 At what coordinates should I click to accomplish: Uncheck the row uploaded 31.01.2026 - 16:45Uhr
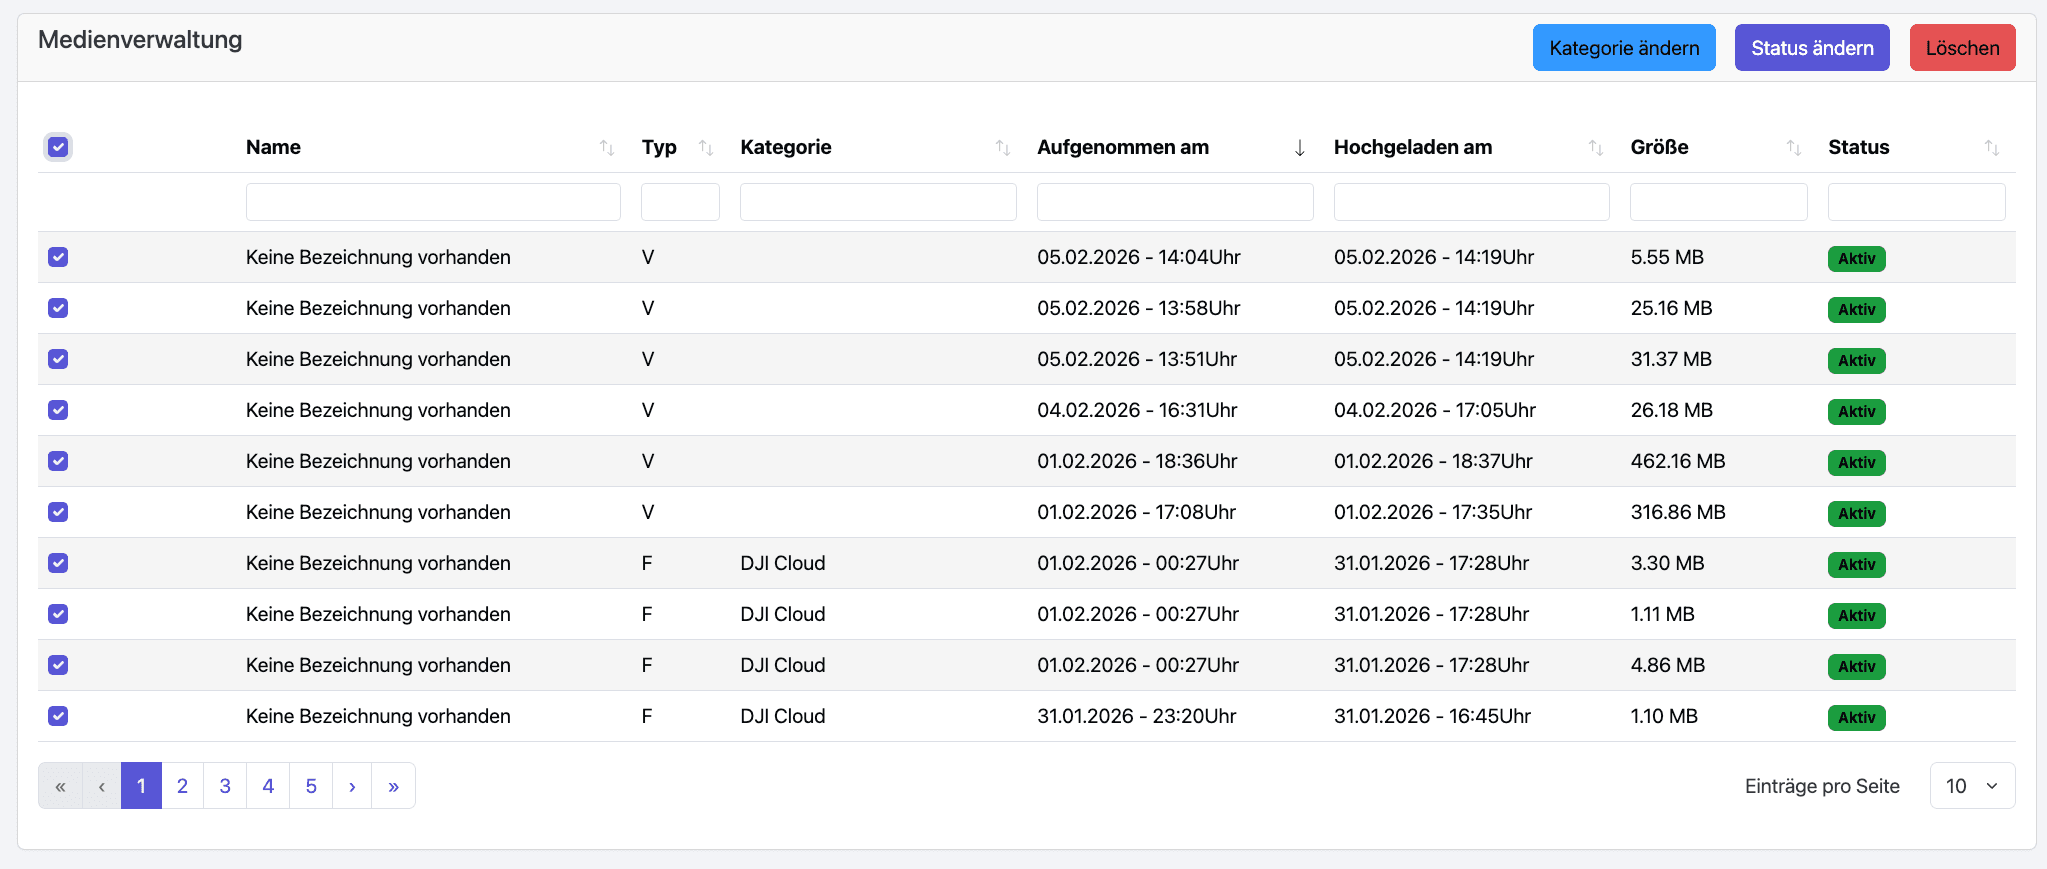[58, 716]
